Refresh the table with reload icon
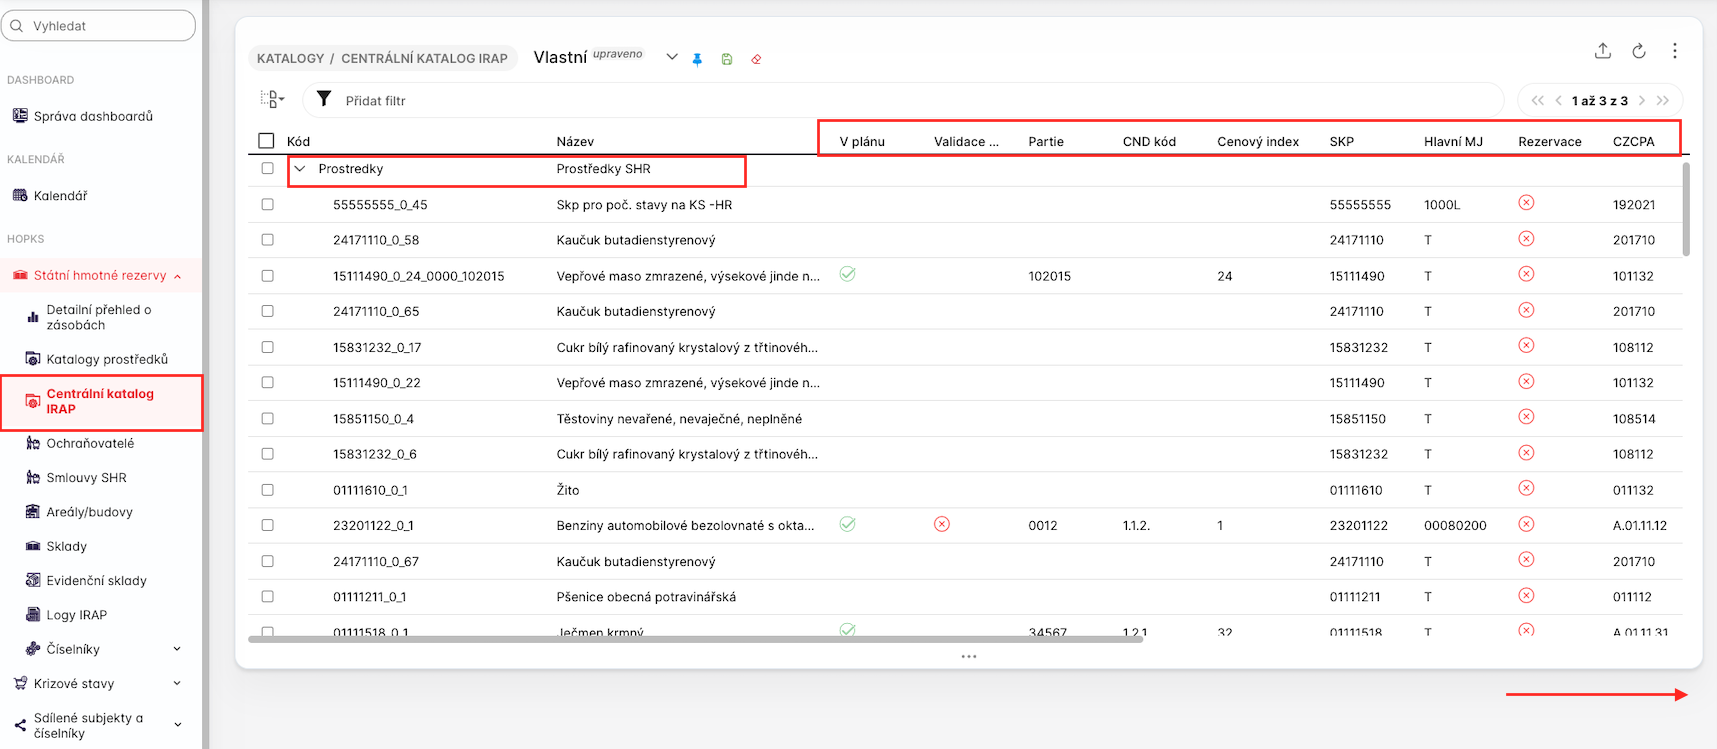Viewport: 1717px width, 749px height. click(x=1638, y=51)
